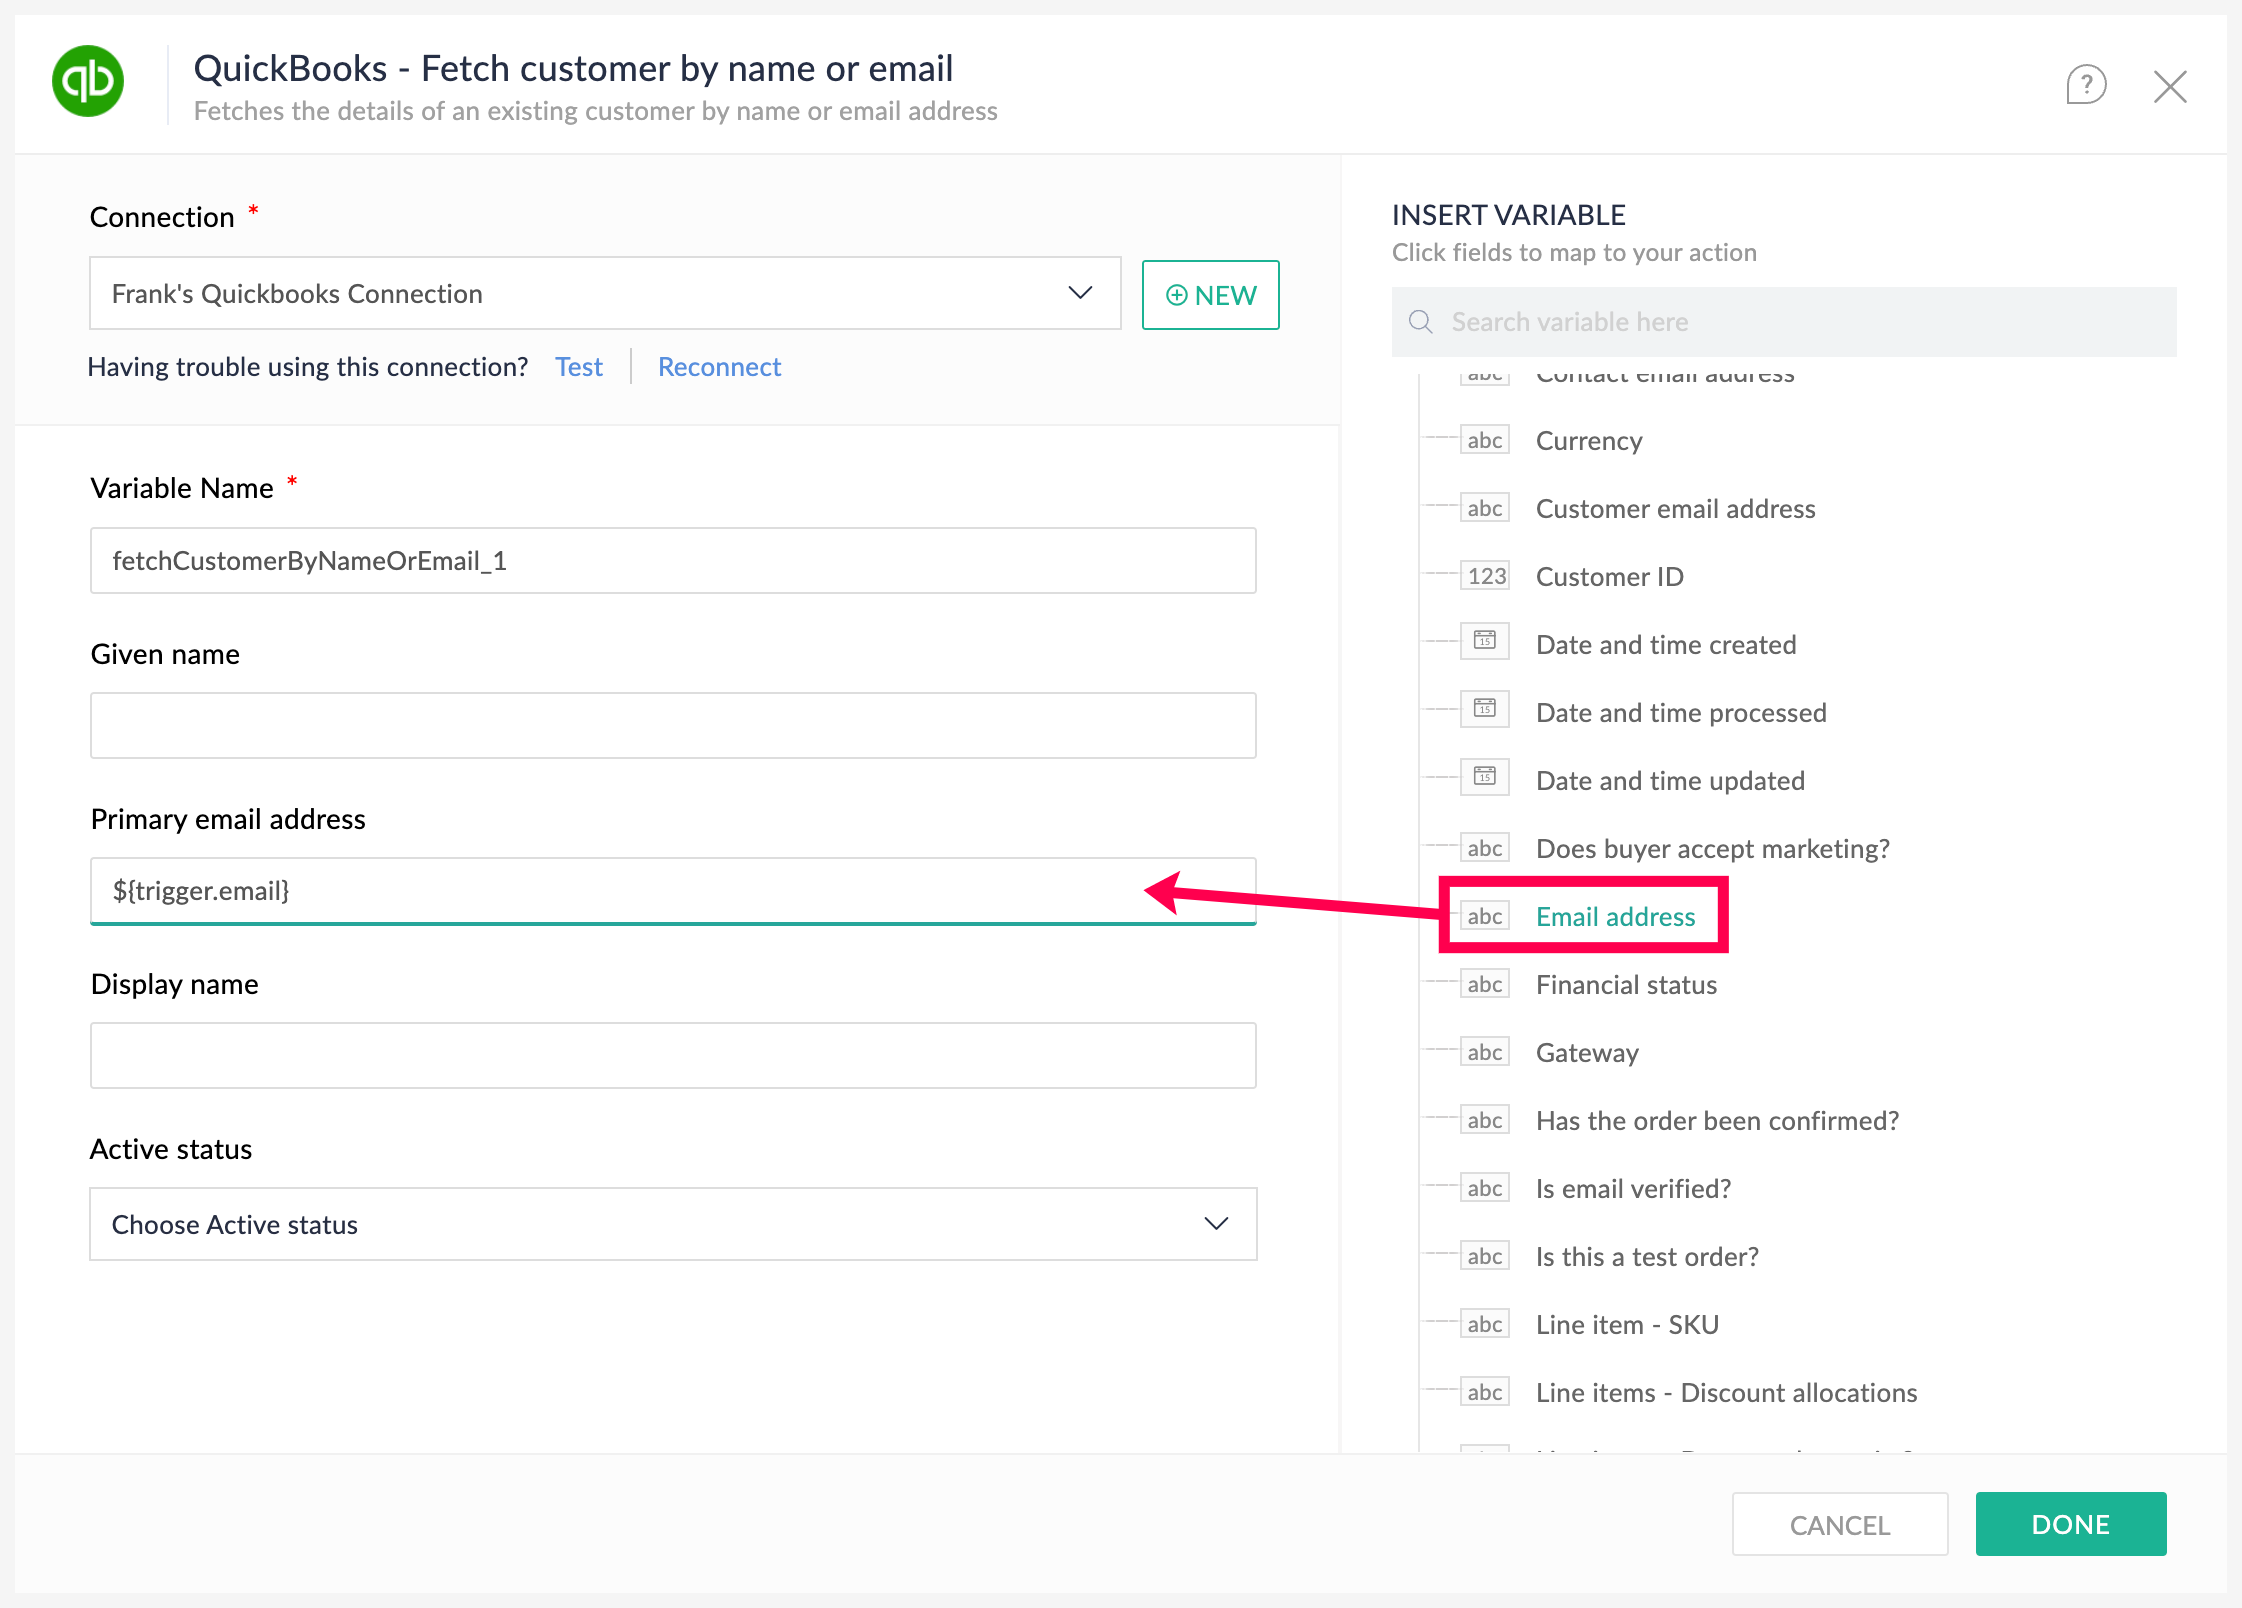This screenshot has height=1608, width=2242.
Task: Focus the Search variable here box
Action: [x=1800, y=322]
